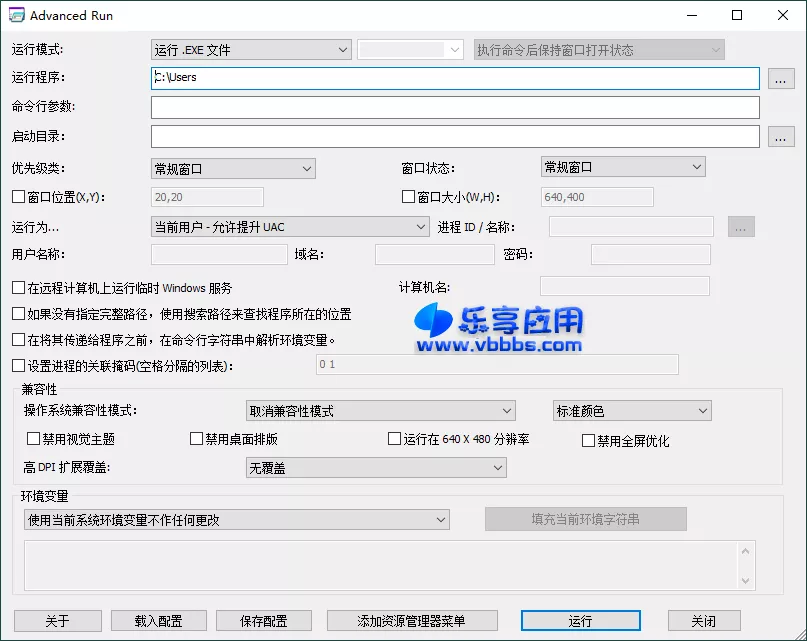Browse the 进程 ID / 名称 list
The image size is (807, 641).
741,227
